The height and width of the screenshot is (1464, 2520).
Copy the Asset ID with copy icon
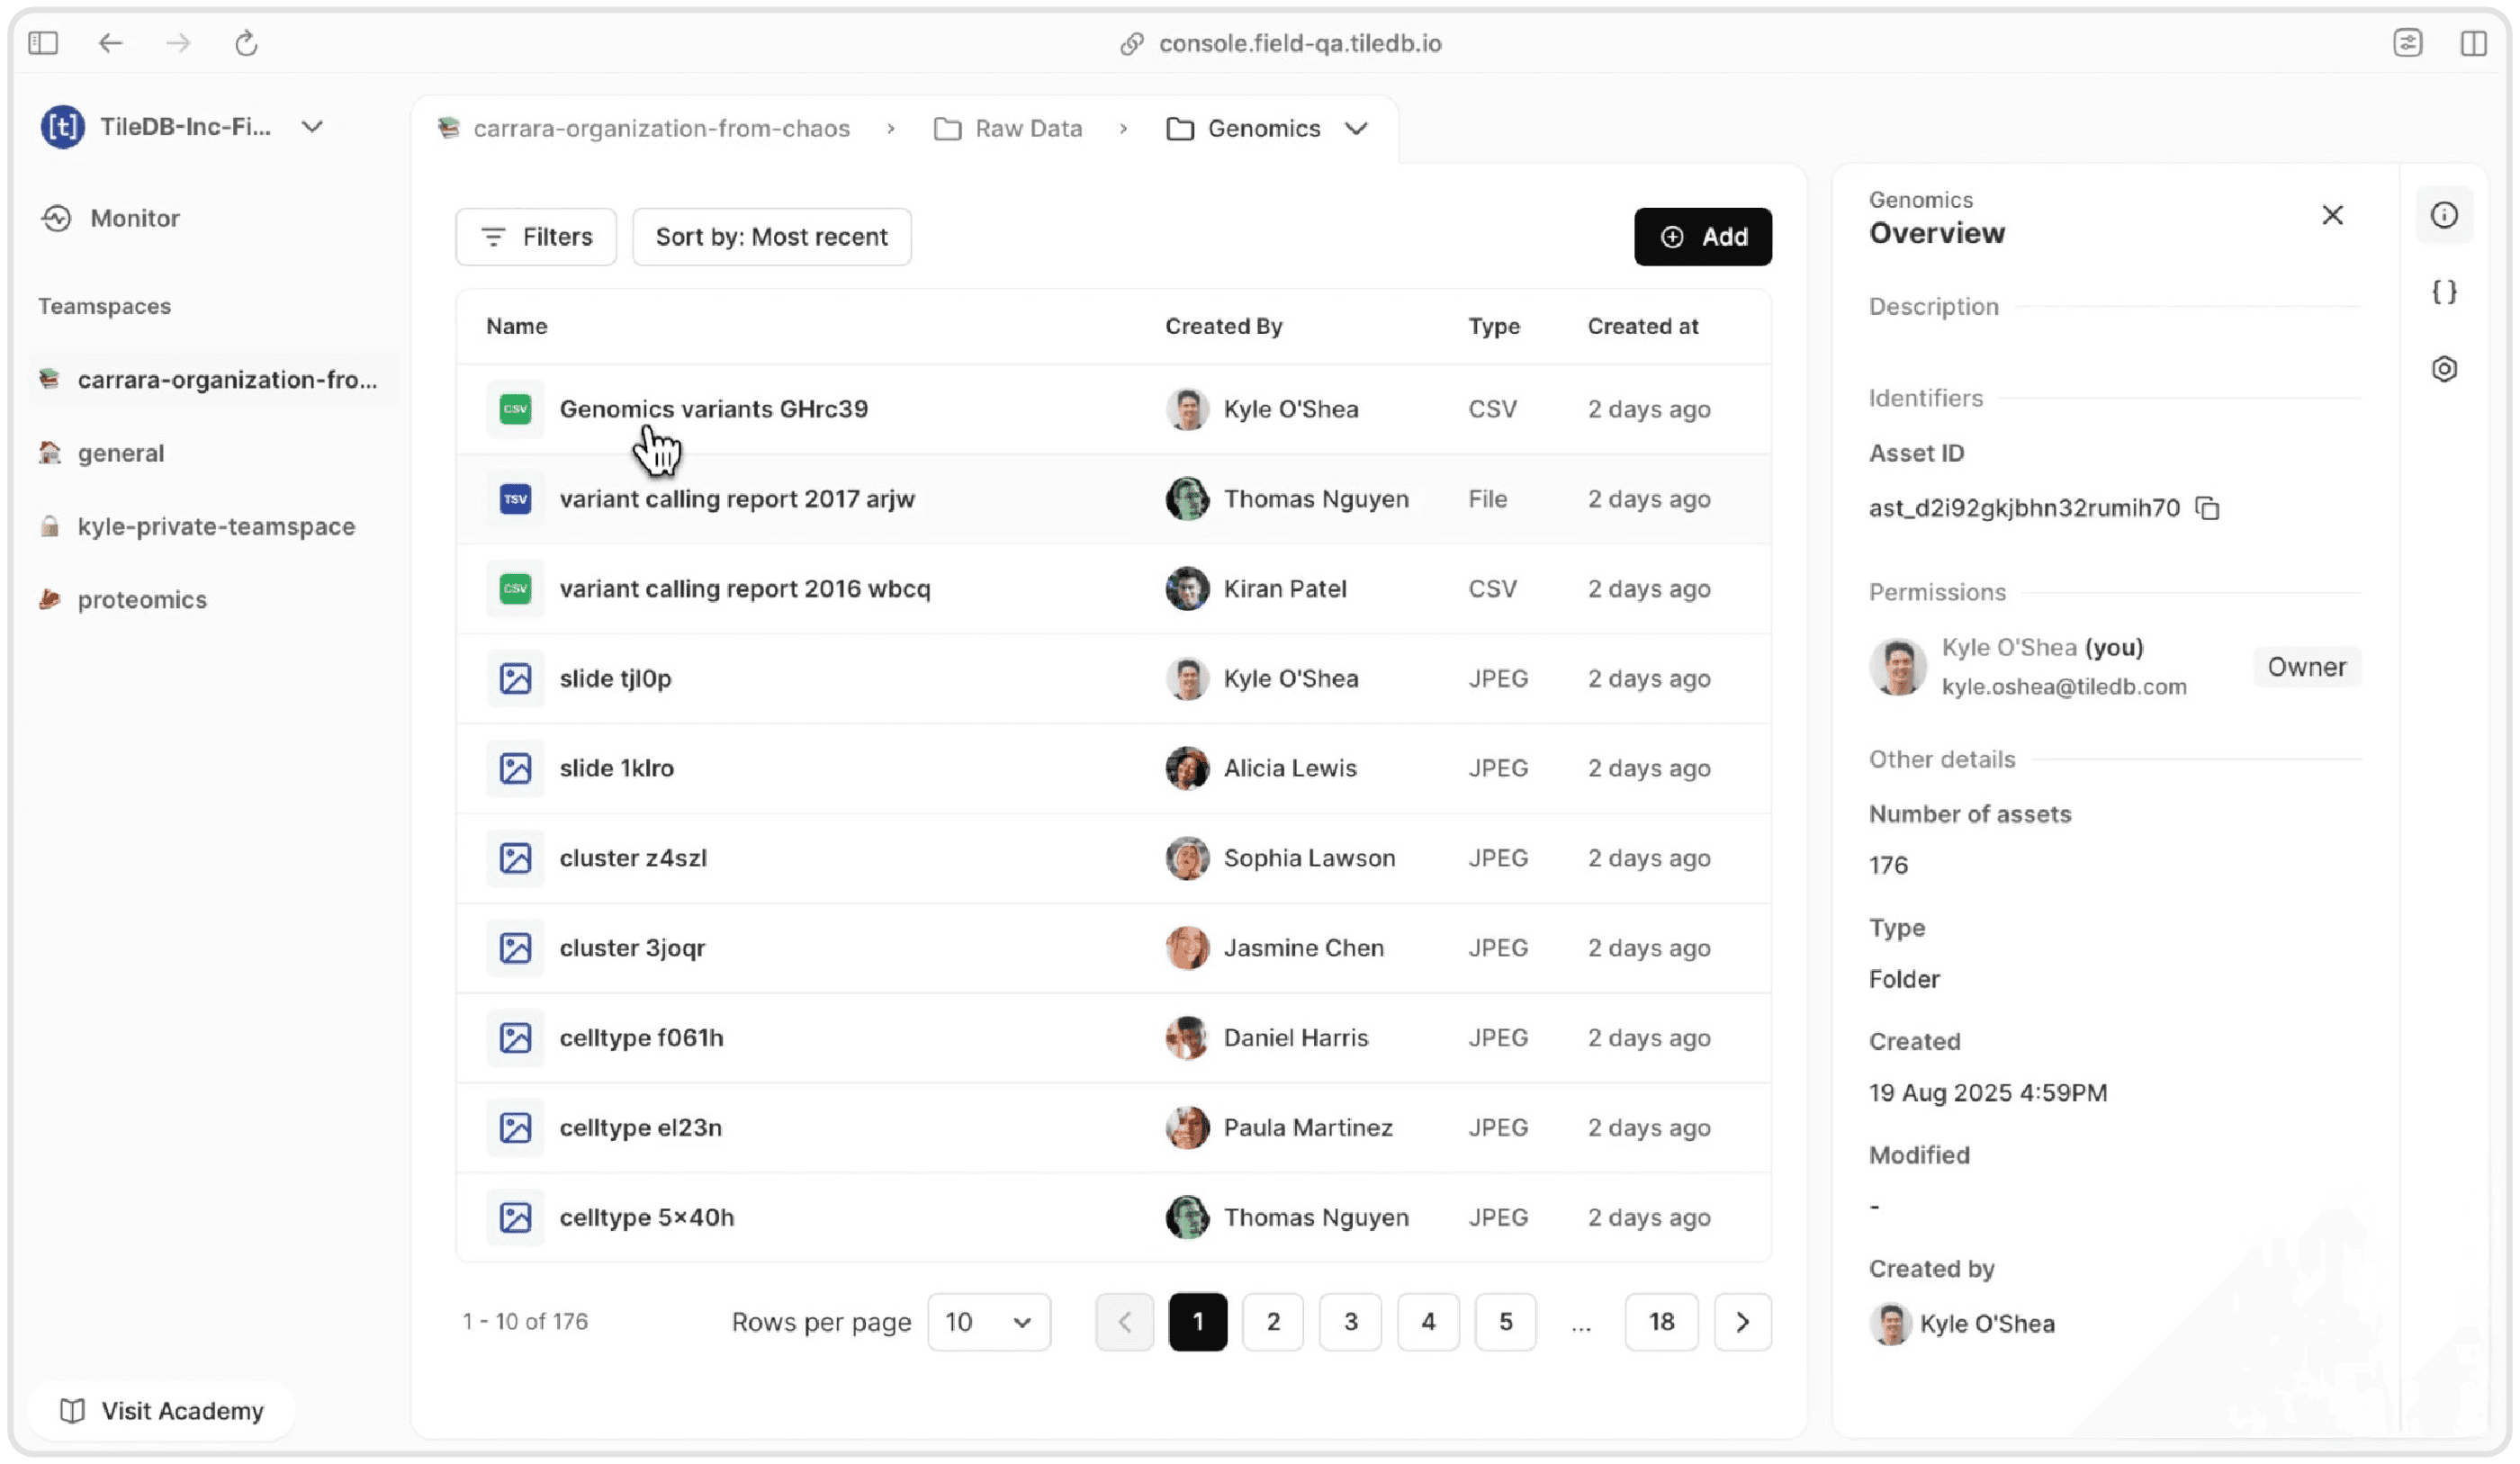point(2207,508)
